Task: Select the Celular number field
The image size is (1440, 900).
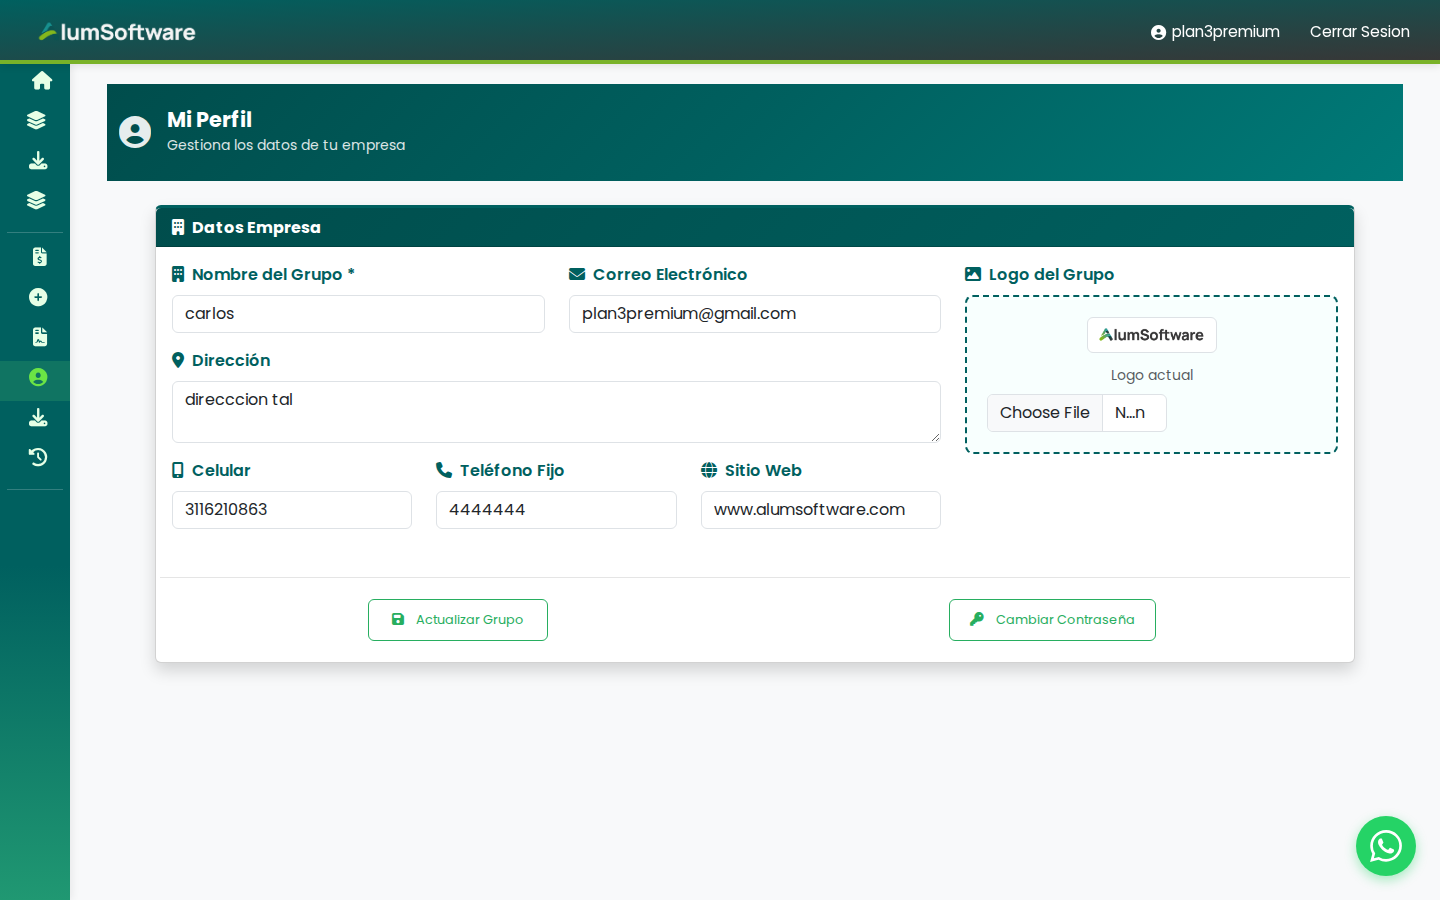Action: pos(291,510)
